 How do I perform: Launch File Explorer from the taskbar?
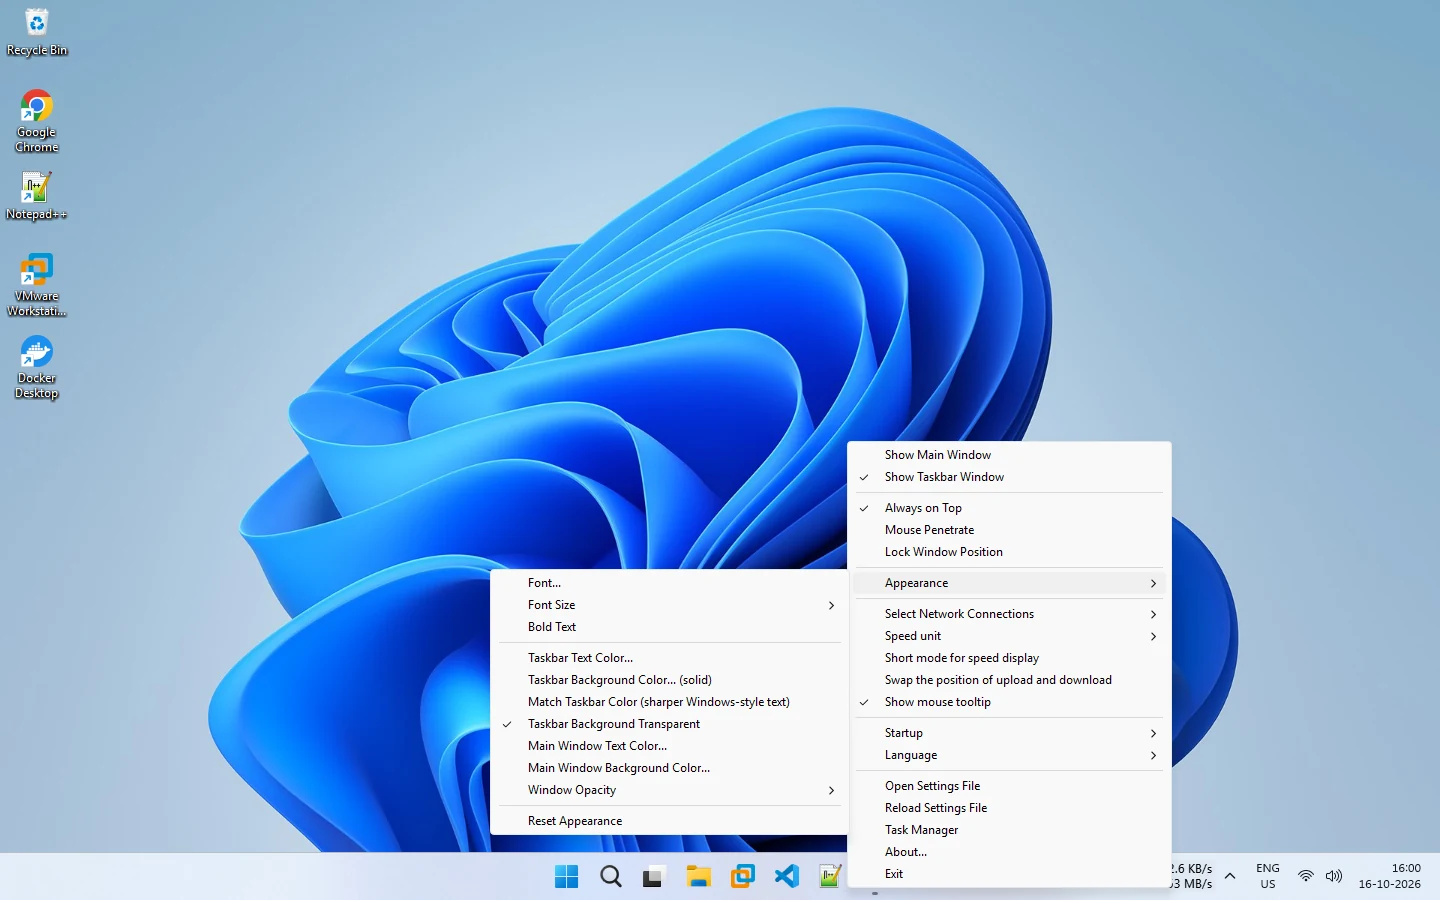click(698, 877)
